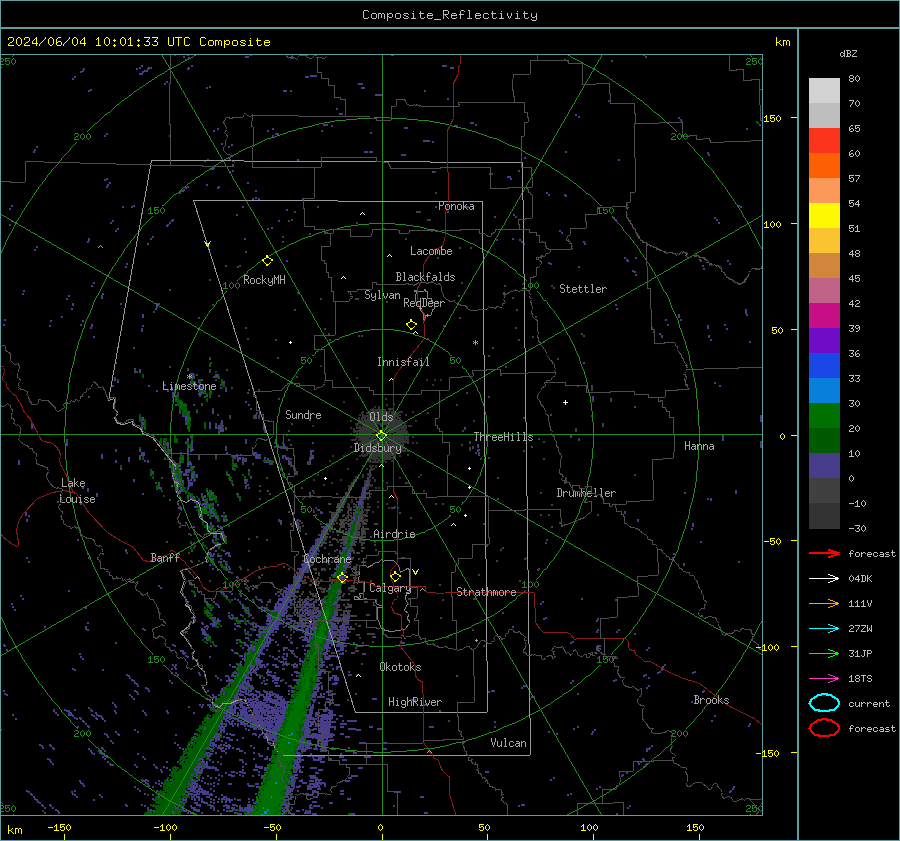
Task: Click the Strathmore city label
Action: pyautogui.click(x=487, y=592)
